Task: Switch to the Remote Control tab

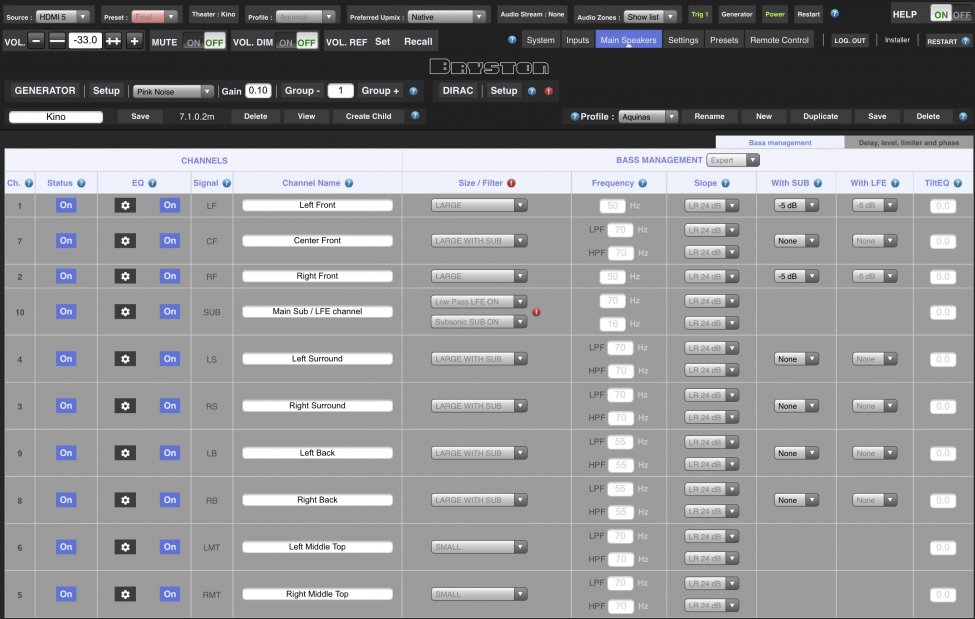Action: (779, 40)
